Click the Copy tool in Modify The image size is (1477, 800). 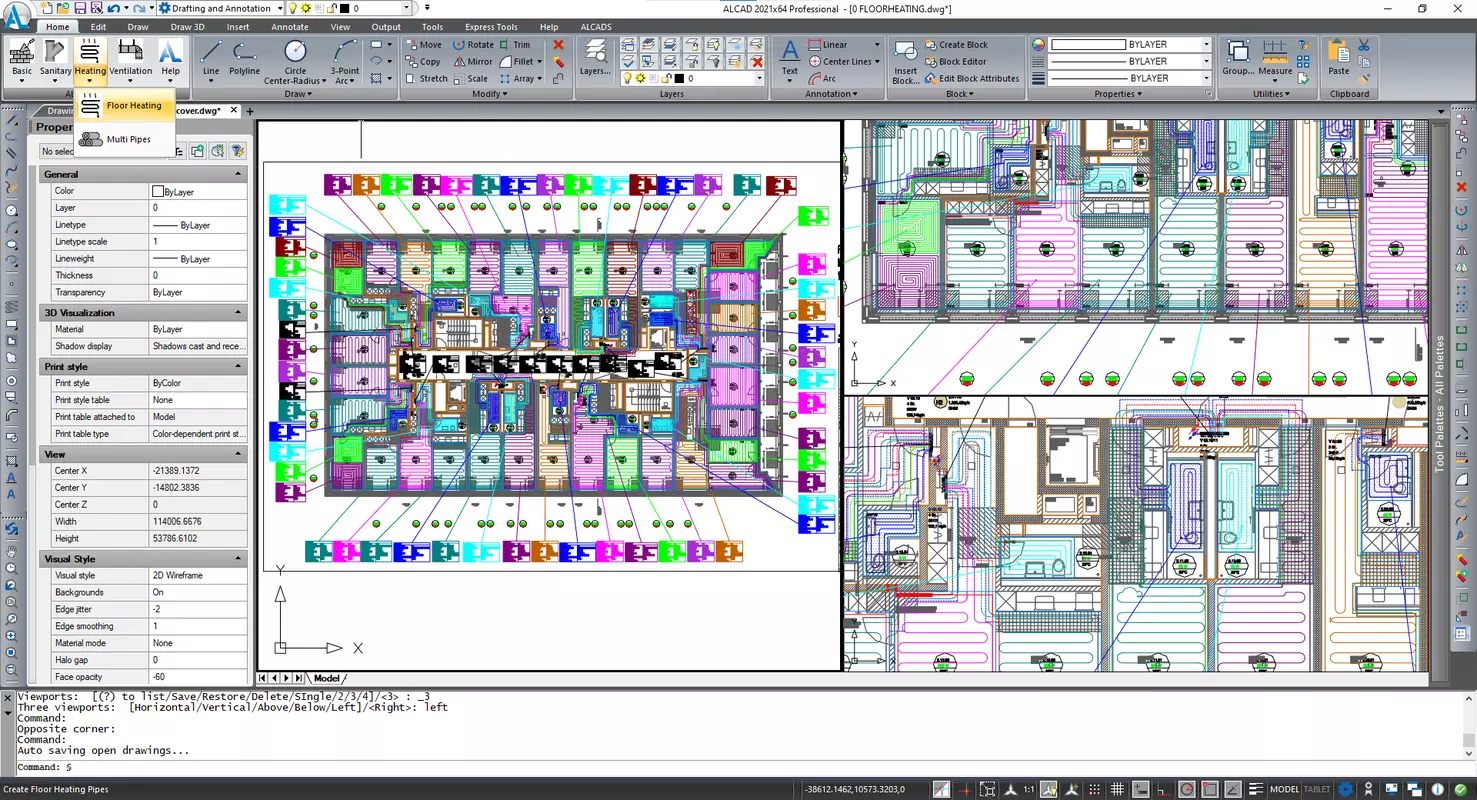423,61
